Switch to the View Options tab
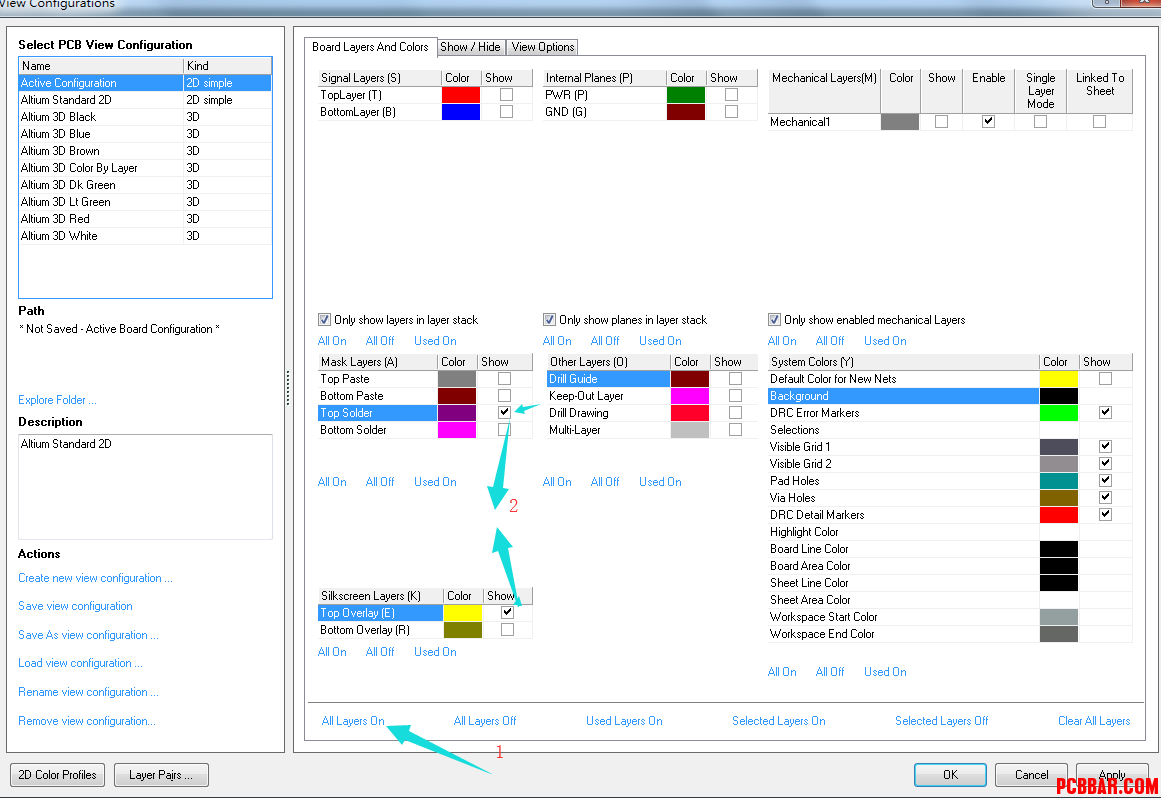This screenshot has height=798, width=1161. click(543, 47)
